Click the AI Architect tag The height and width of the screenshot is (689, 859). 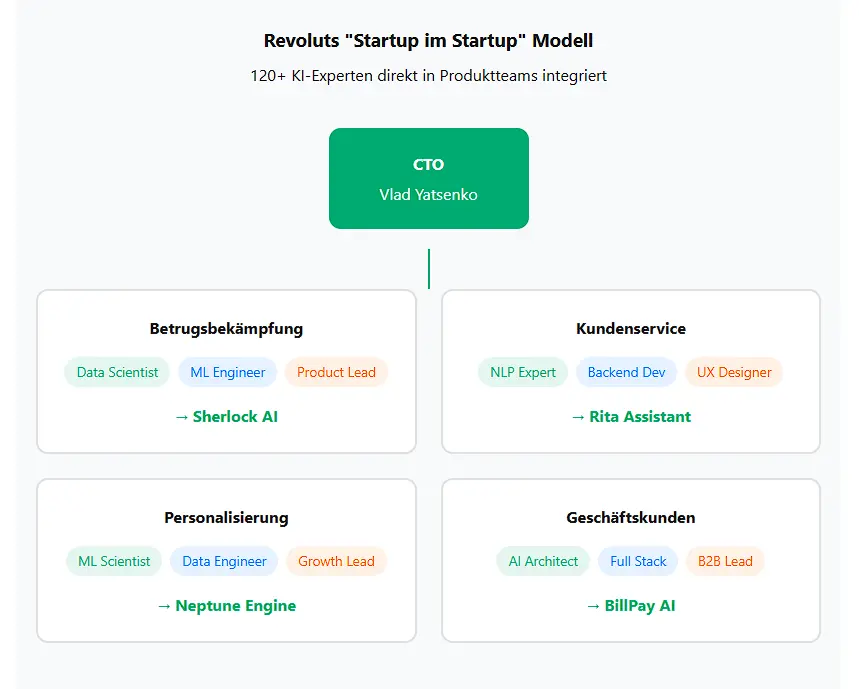(543, 561)
